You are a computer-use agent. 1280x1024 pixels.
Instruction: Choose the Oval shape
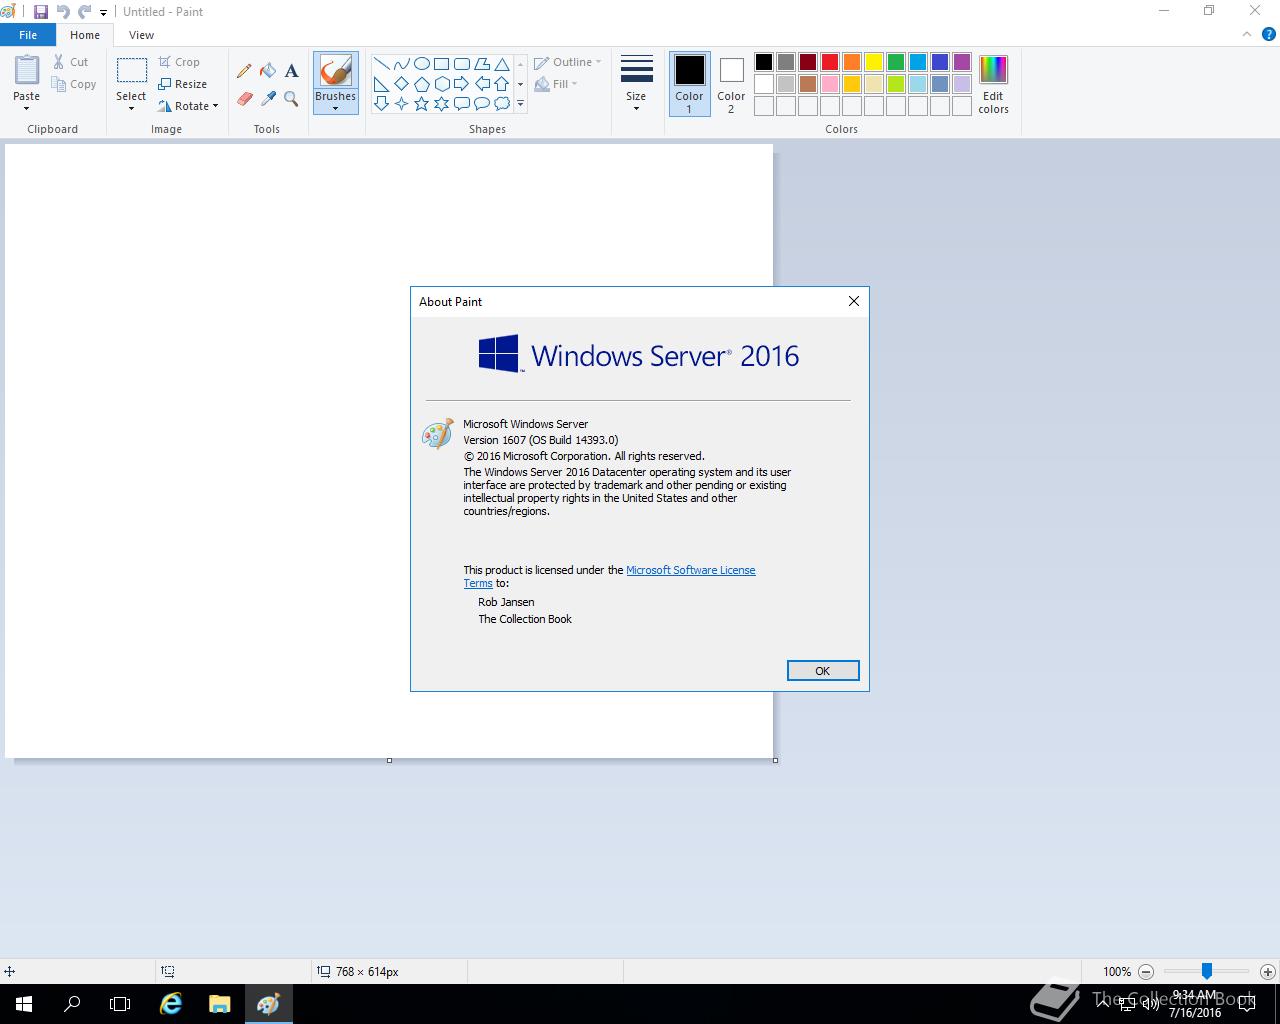click(x=421, y=64)
